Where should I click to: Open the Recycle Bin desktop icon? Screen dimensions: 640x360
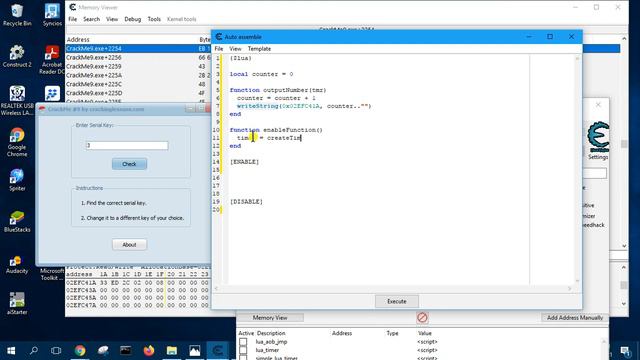tap(17, 15)
